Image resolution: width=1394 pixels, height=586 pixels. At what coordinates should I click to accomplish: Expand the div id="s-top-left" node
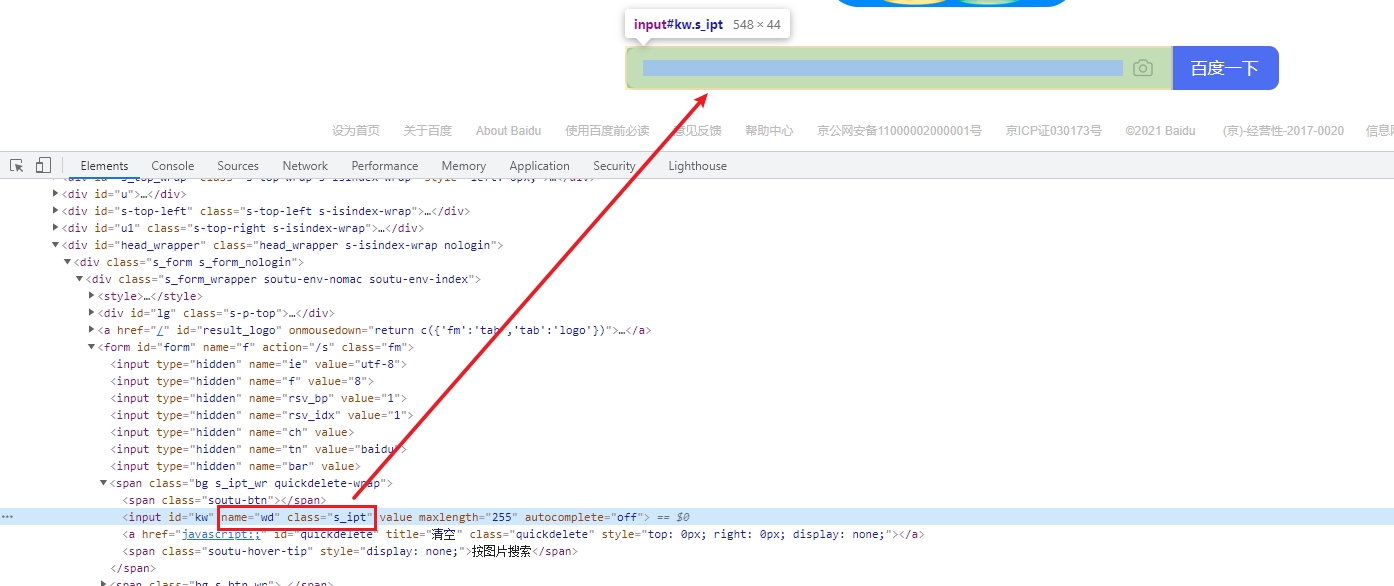click(x=57, y=211)
